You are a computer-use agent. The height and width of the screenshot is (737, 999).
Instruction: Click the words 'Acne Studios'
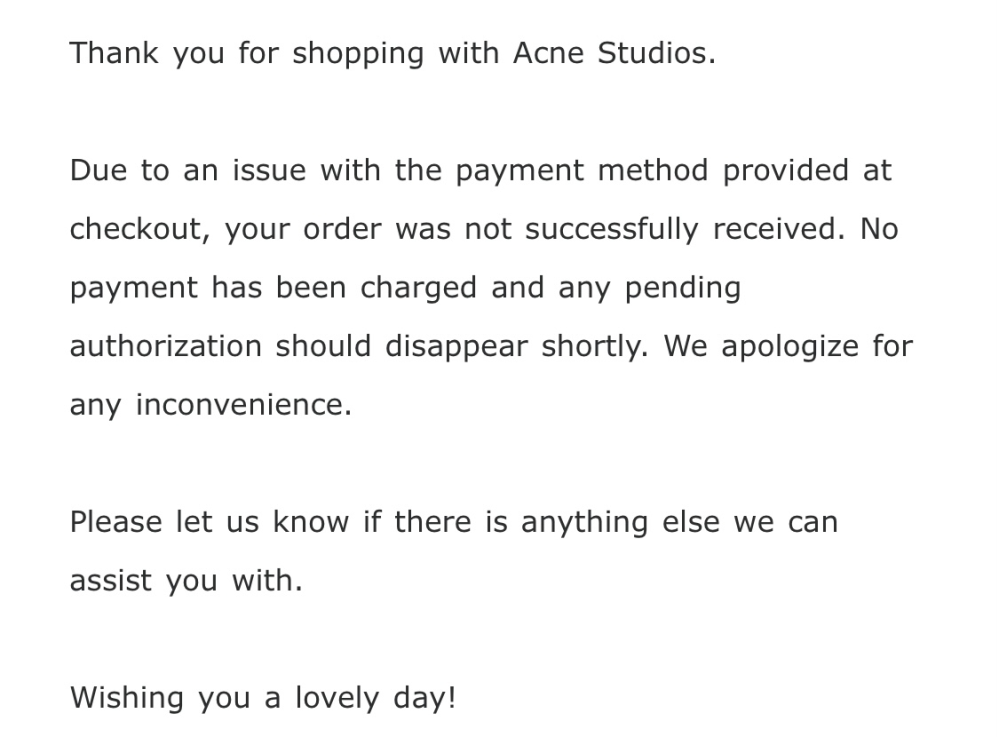point(614,53)
